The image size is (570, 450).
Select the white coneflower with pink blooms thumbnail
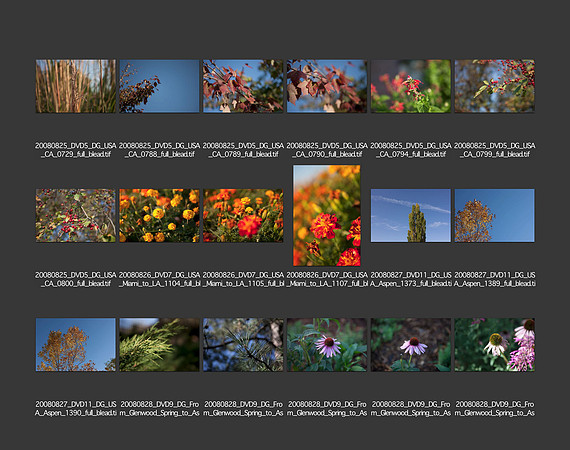point(494,345)
